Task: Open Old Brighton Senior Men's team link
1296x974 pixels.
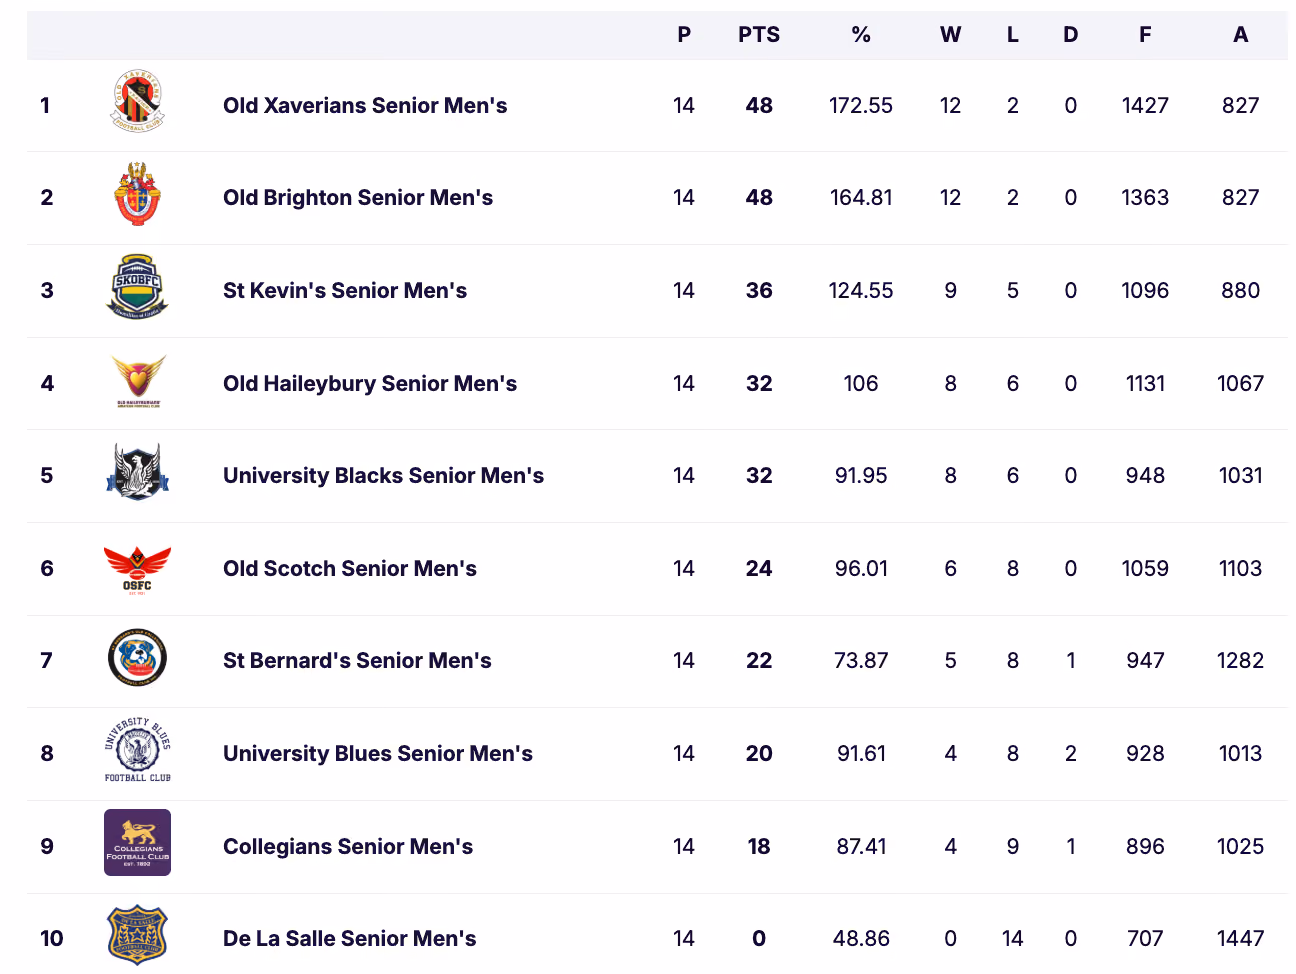Action: pyautogui.click(x=358, y=197)
